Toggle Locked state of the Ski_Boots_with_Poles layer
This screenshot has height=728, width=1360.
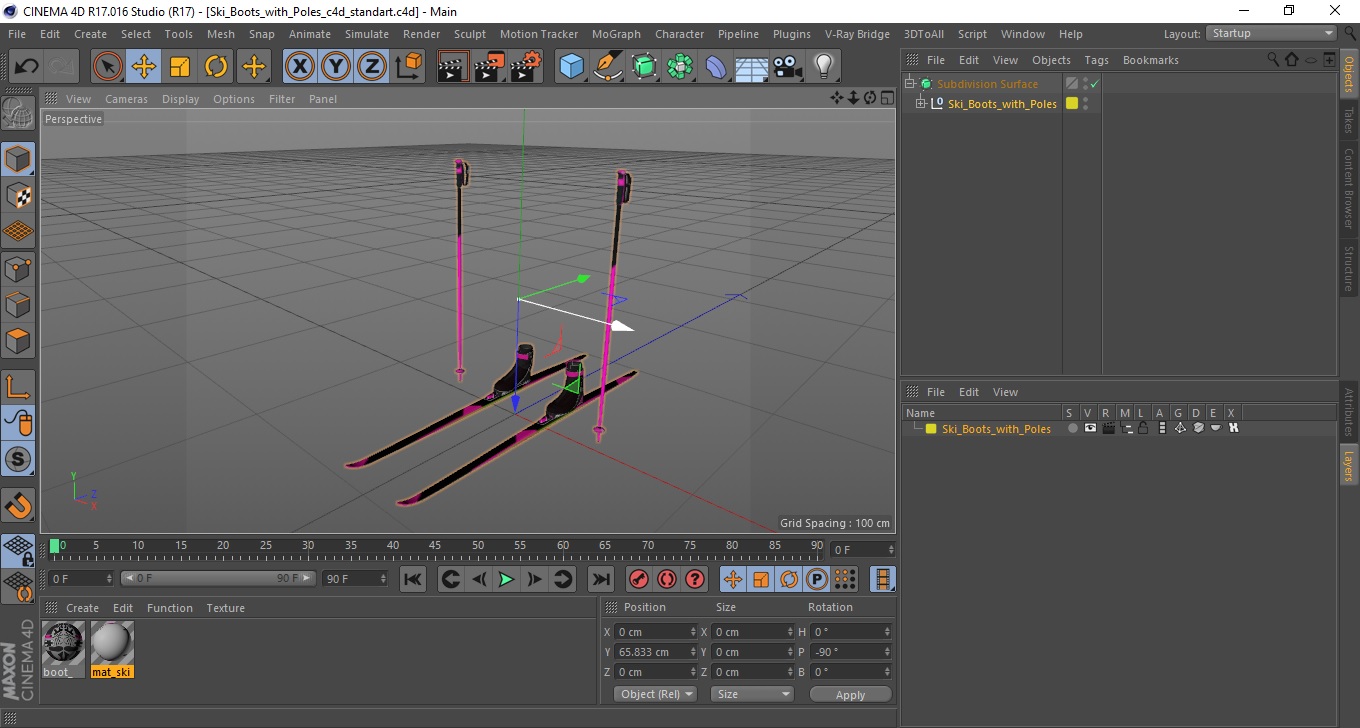1143,428
